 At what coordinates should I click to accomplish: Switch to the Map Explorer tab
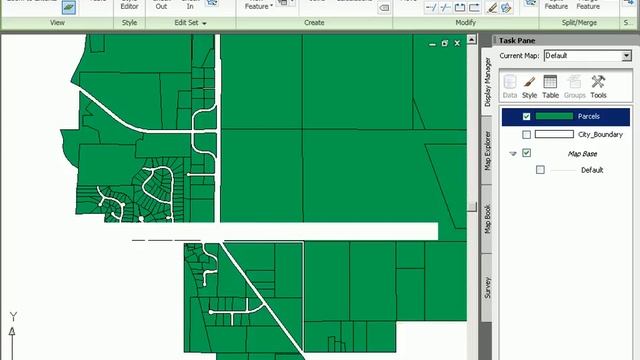pyautogui.click(x=487, y=151)
